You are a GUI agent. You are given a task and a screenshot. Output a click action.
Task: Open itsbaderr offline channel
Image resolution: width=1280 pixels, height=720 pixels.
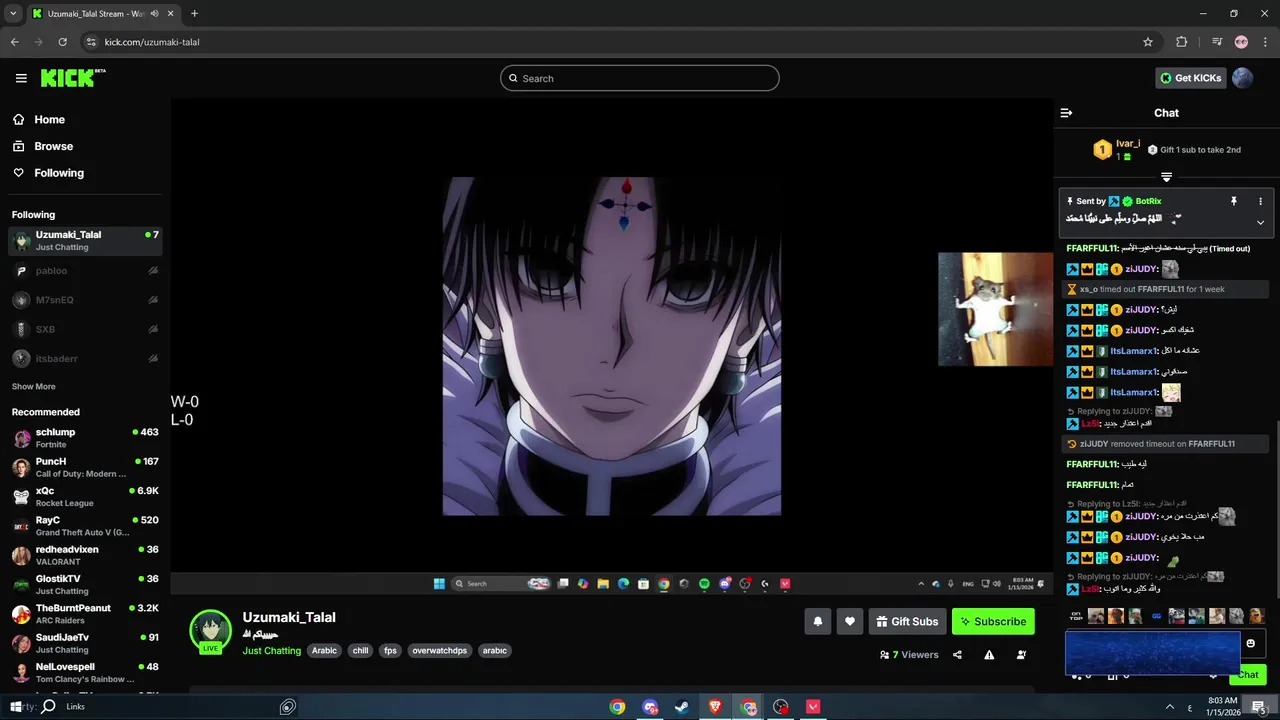(x=85, y=358)
